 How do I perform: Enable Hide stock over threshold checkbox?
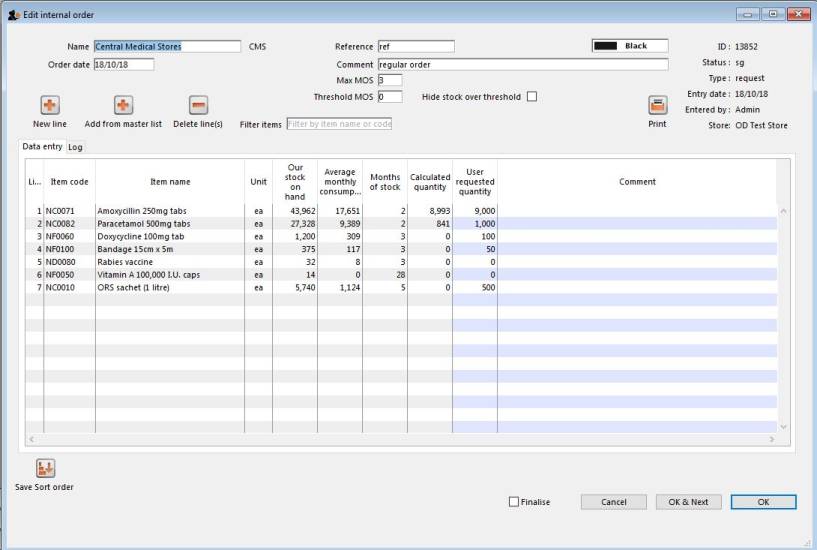[532, 97]
